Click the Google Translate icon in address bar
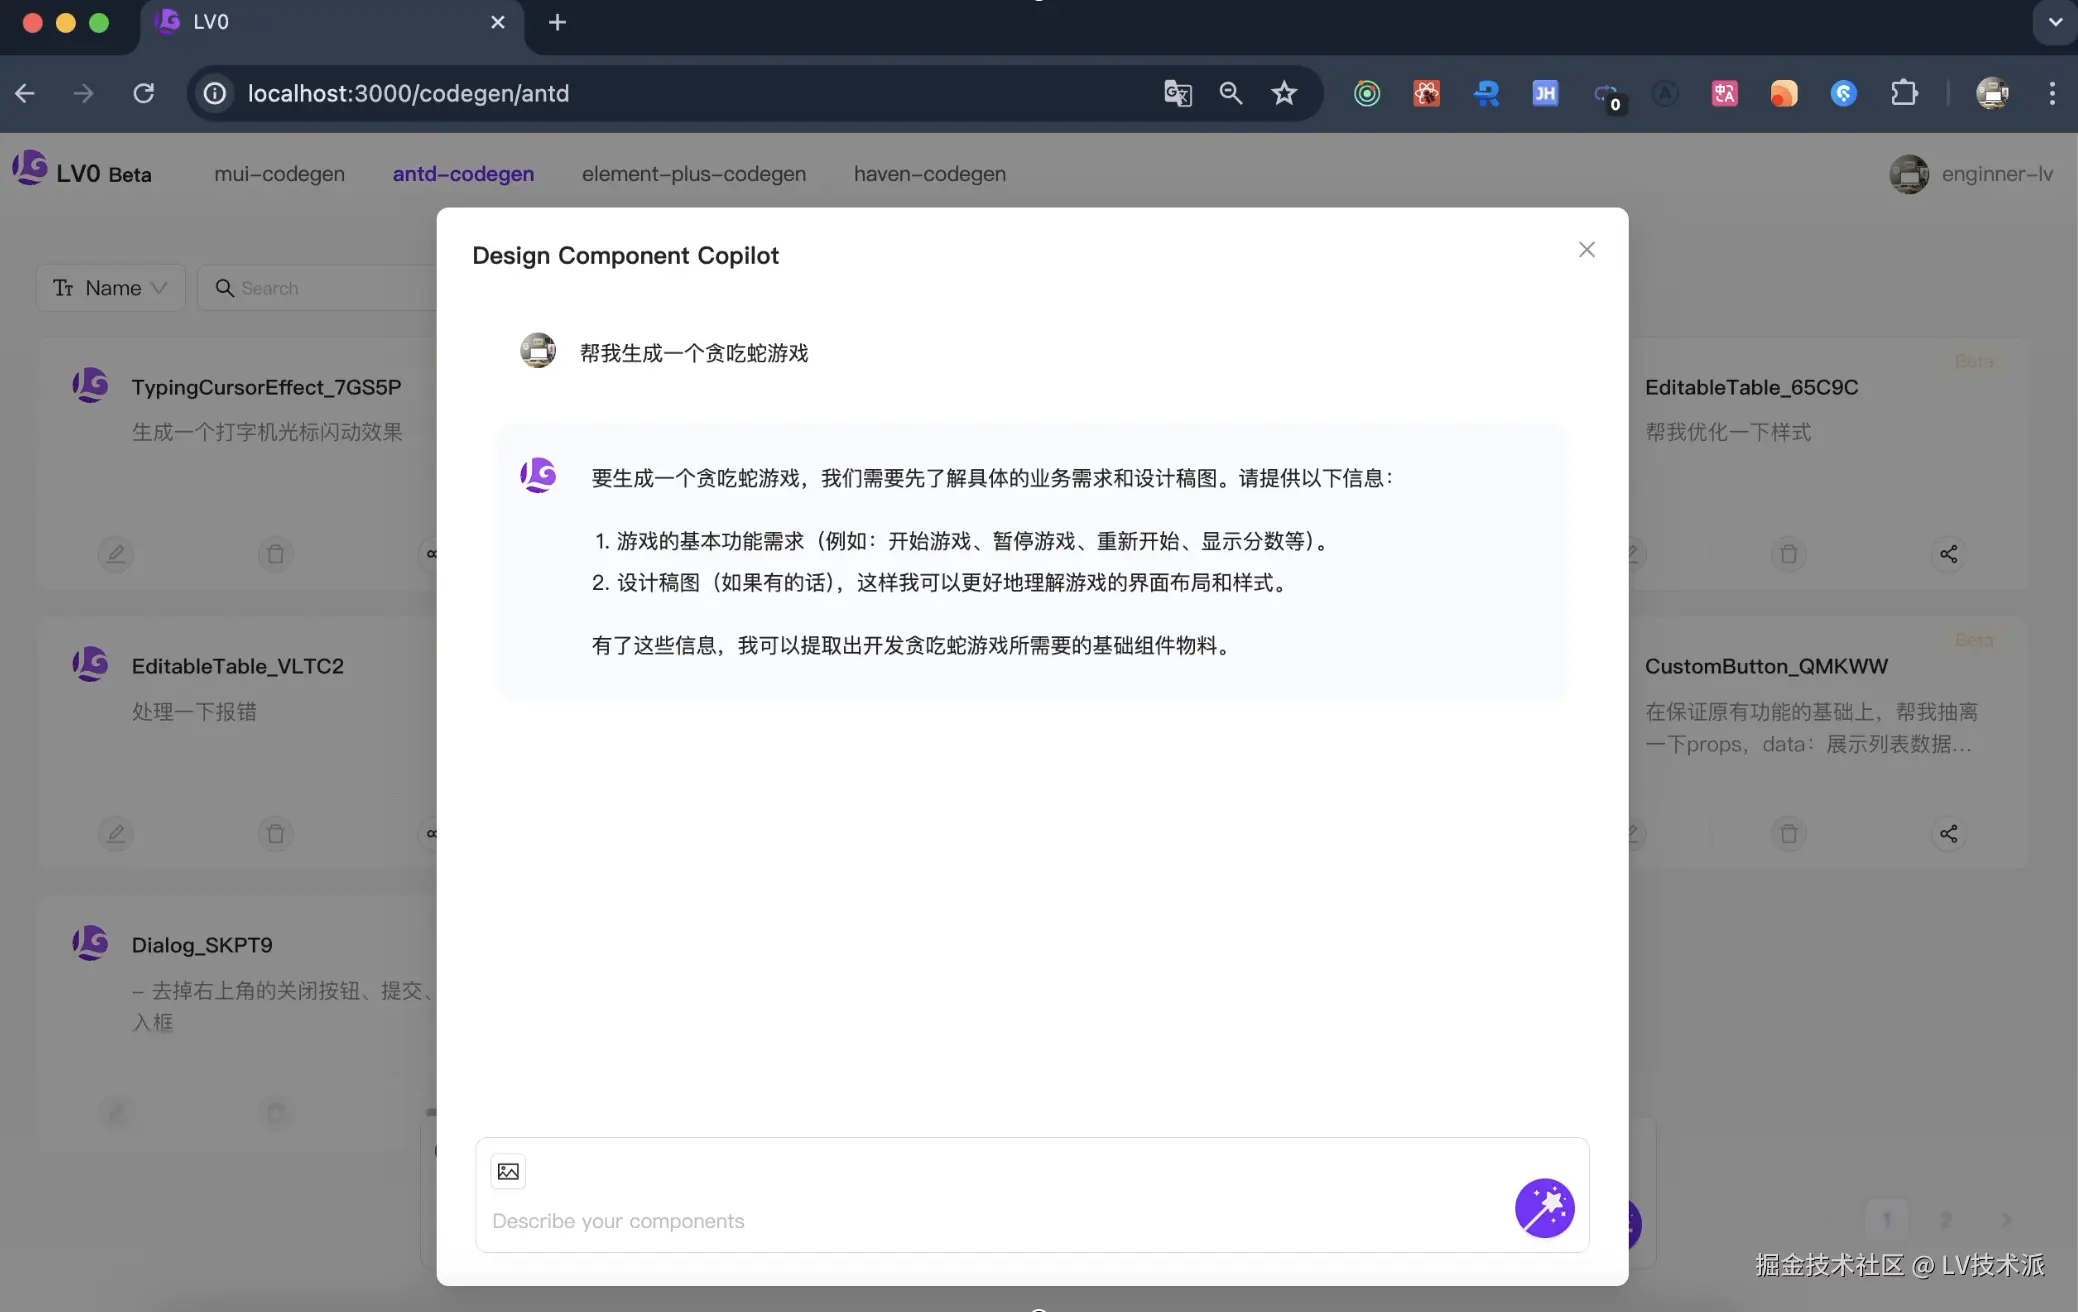Screen dimensions: 2078x1312 [1177, 93]
